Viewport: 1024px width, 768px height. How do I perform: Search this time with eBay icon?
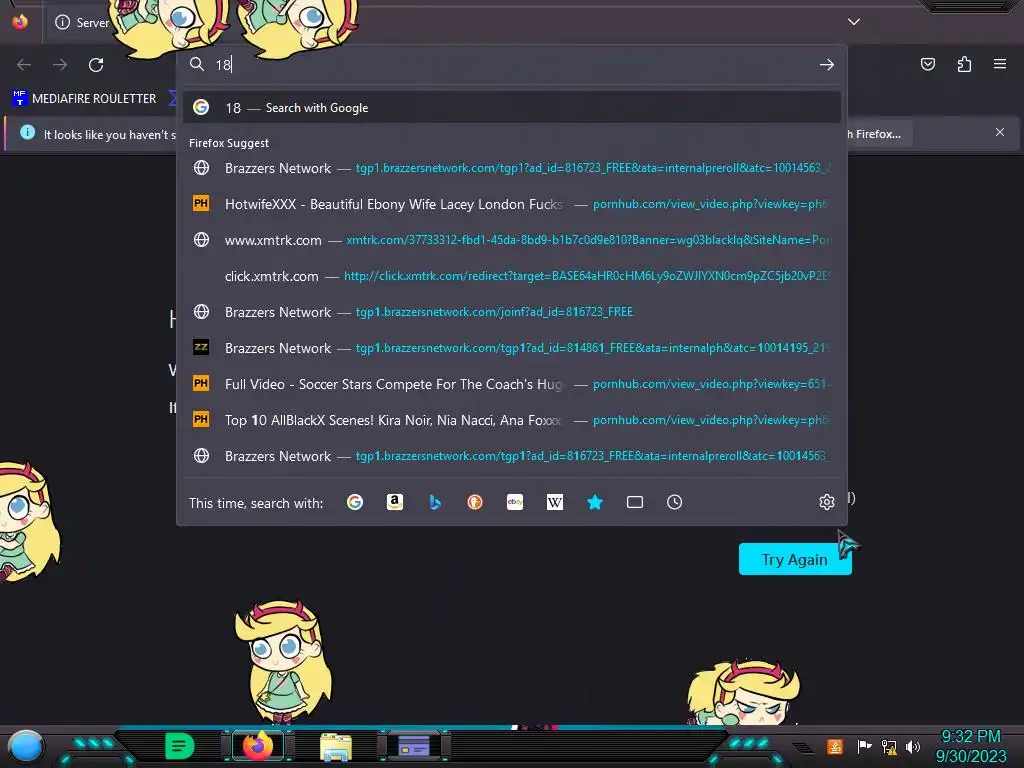[x=515, y=502]
